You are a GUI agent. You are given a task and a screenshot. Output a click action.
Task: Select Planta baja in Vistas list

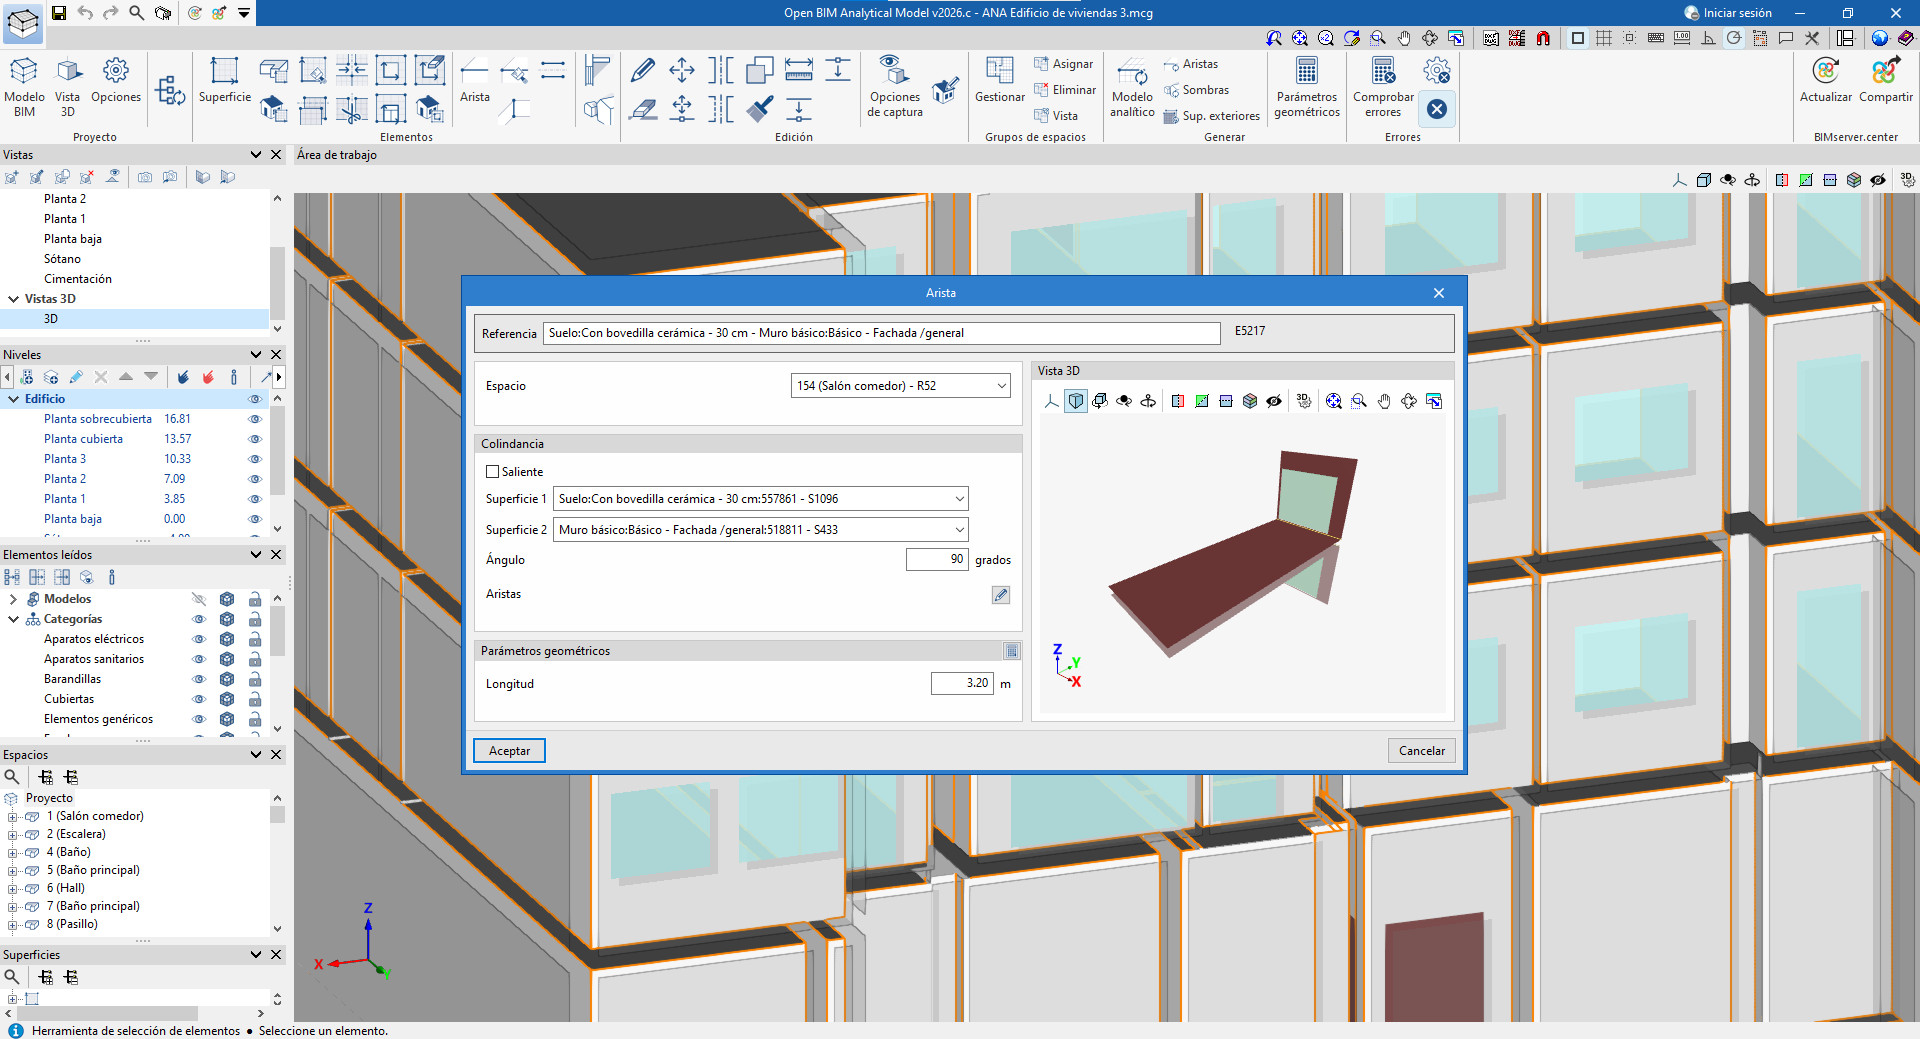tap(72, 239)
